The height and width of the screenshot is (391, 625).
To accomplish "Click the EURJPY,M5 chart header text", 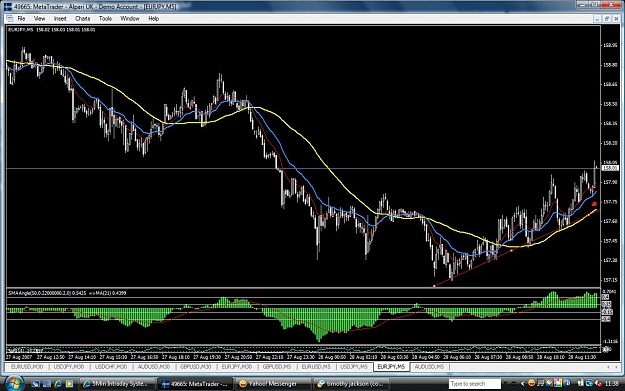I will click(52, 29).
